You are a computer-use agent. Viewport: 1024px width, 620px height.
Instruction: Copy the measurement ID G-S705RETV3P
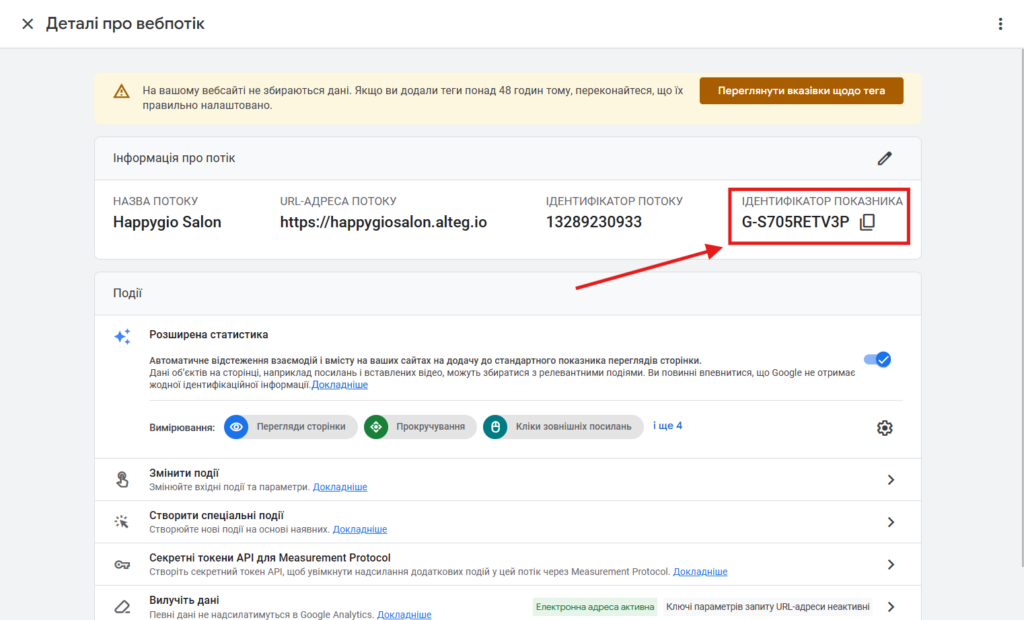click(867, 222)
